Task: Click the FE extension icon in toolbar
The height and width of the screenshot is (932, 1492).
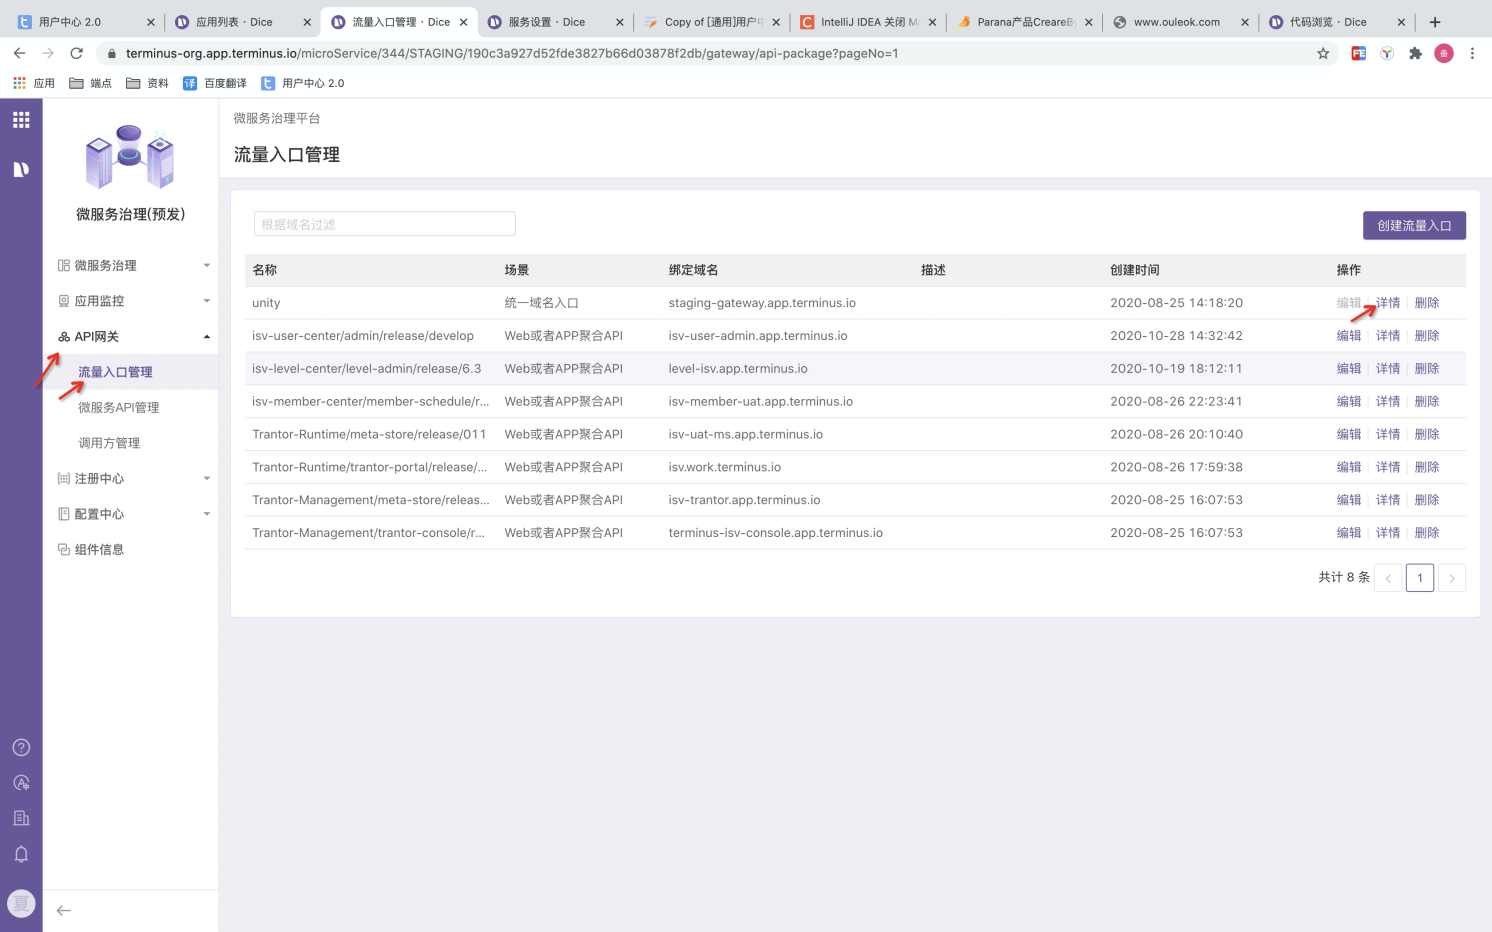Action: (1358, 53)
